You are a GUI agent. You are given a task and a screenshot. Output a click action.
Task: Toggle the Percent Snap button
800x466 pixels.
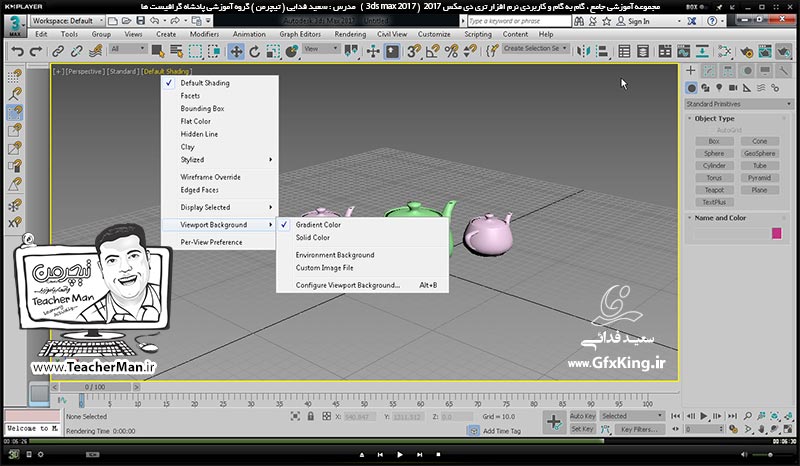[451, 52]
